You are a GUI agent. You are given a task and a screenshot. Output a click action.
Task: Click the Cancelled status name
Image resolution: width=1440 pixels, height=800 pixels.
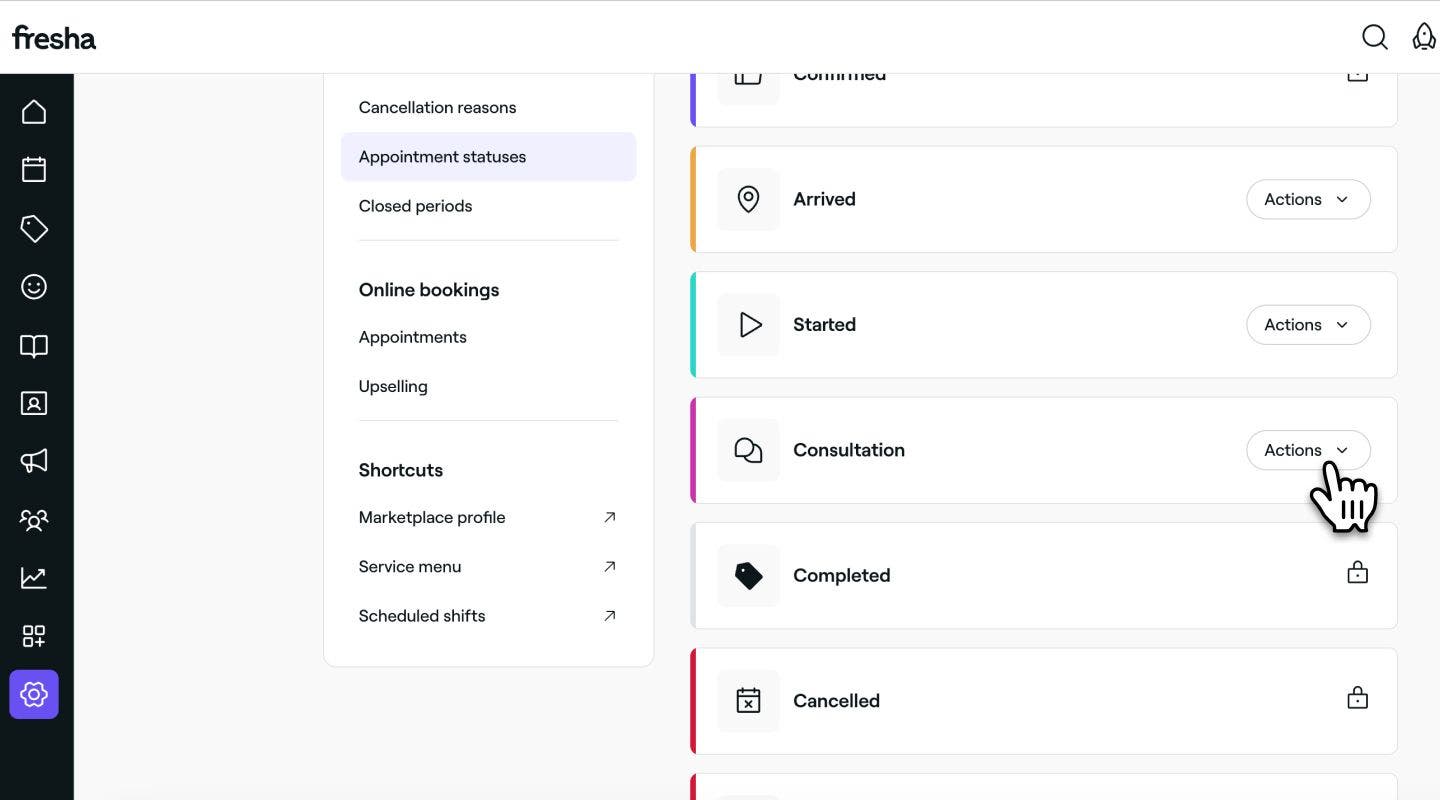pos(836,701)
